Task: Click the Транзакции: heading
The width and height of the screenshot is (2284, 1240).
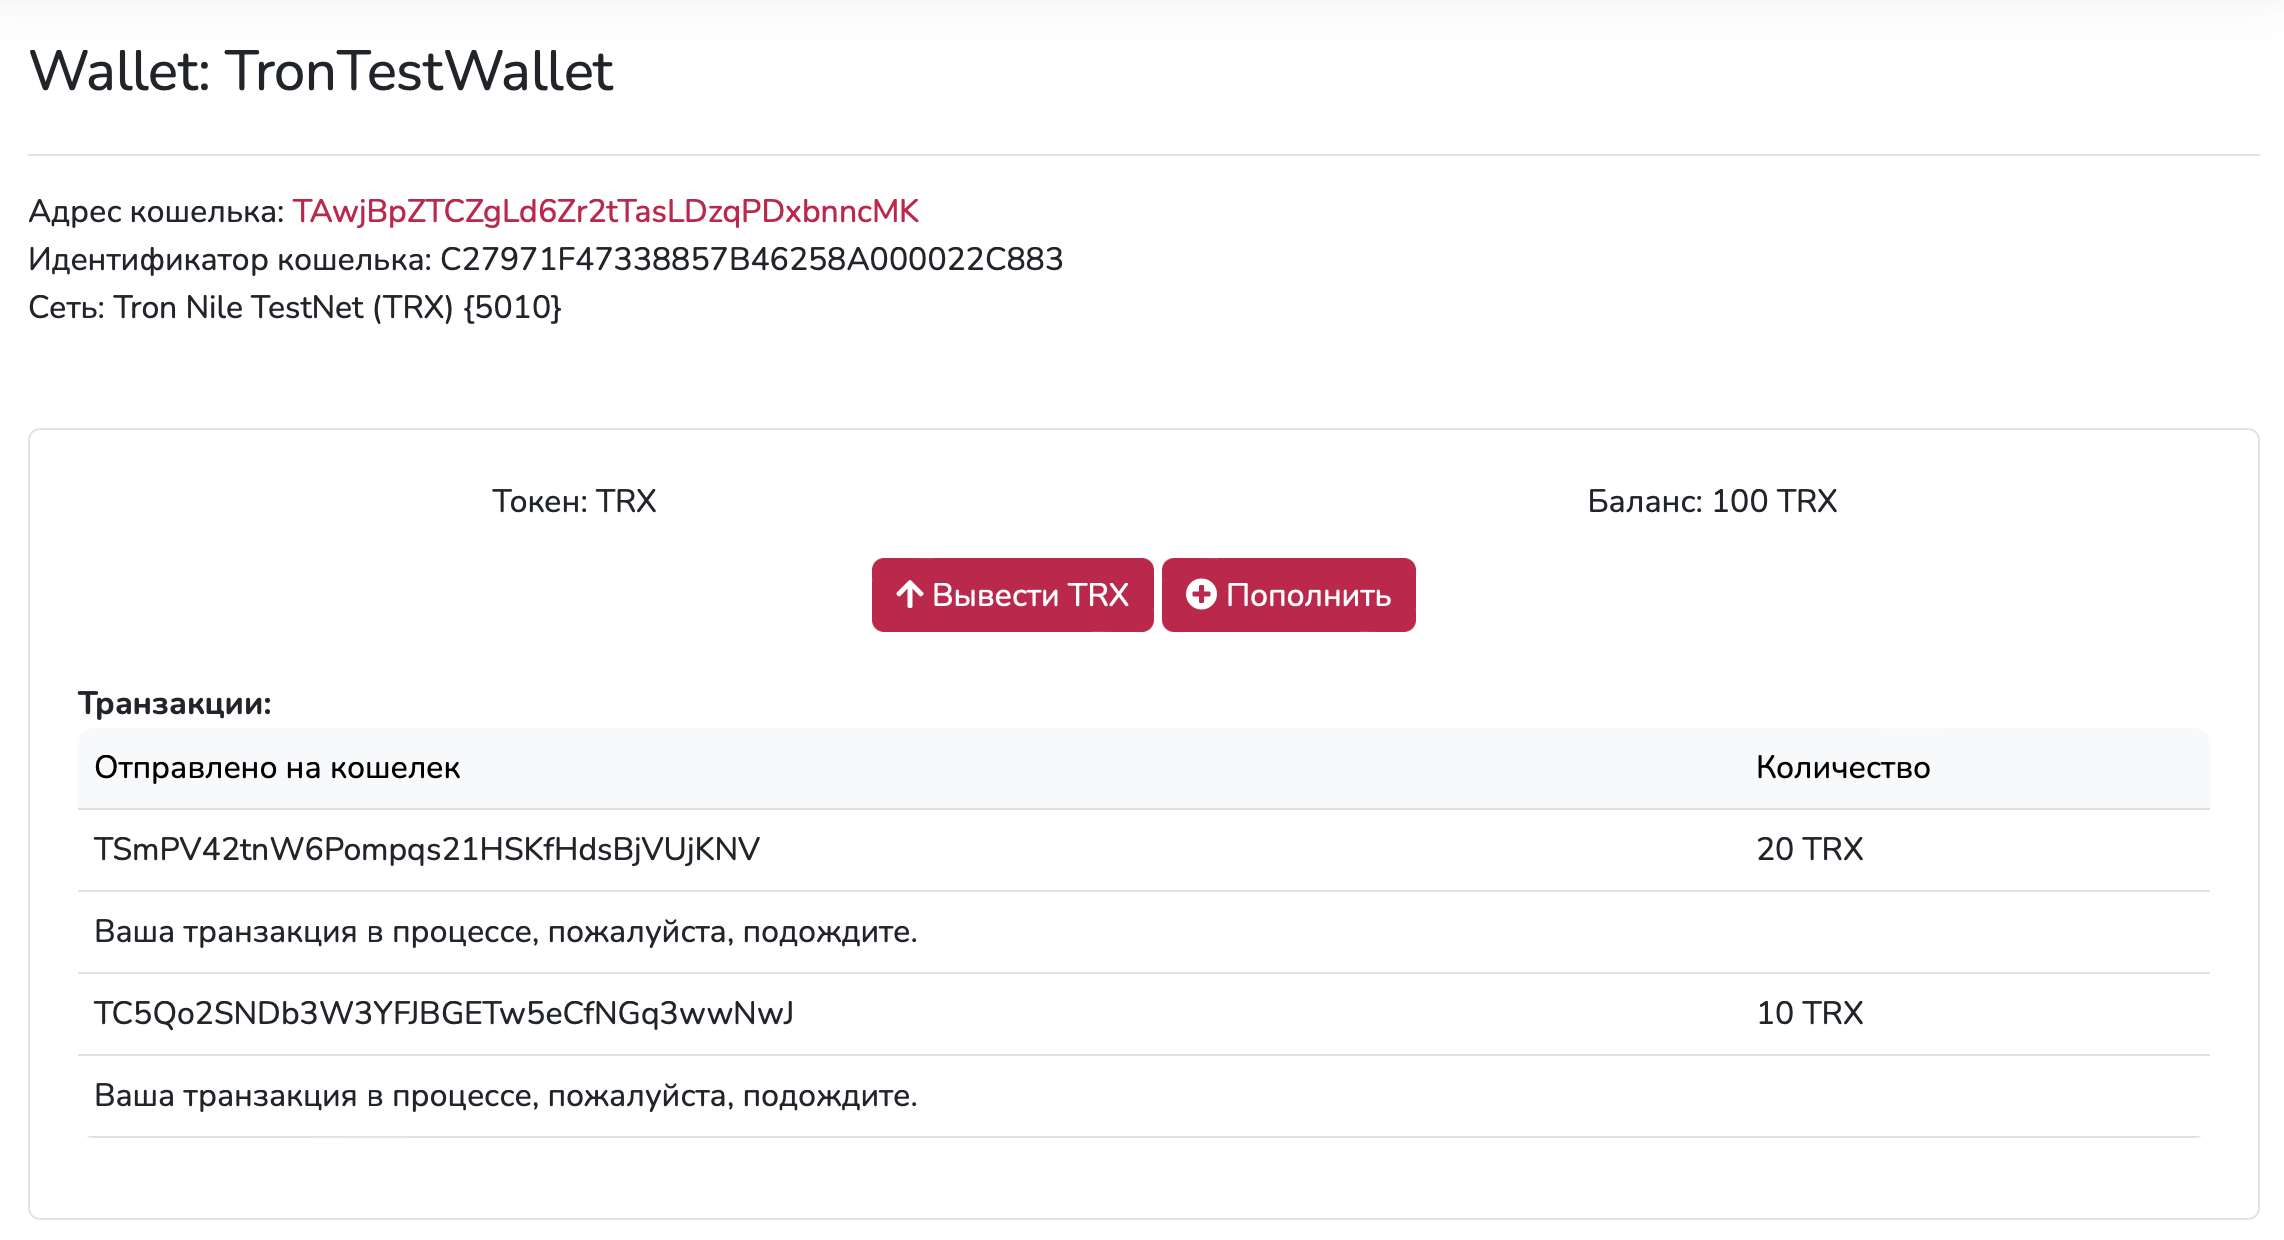Action: tap(175, 704)
